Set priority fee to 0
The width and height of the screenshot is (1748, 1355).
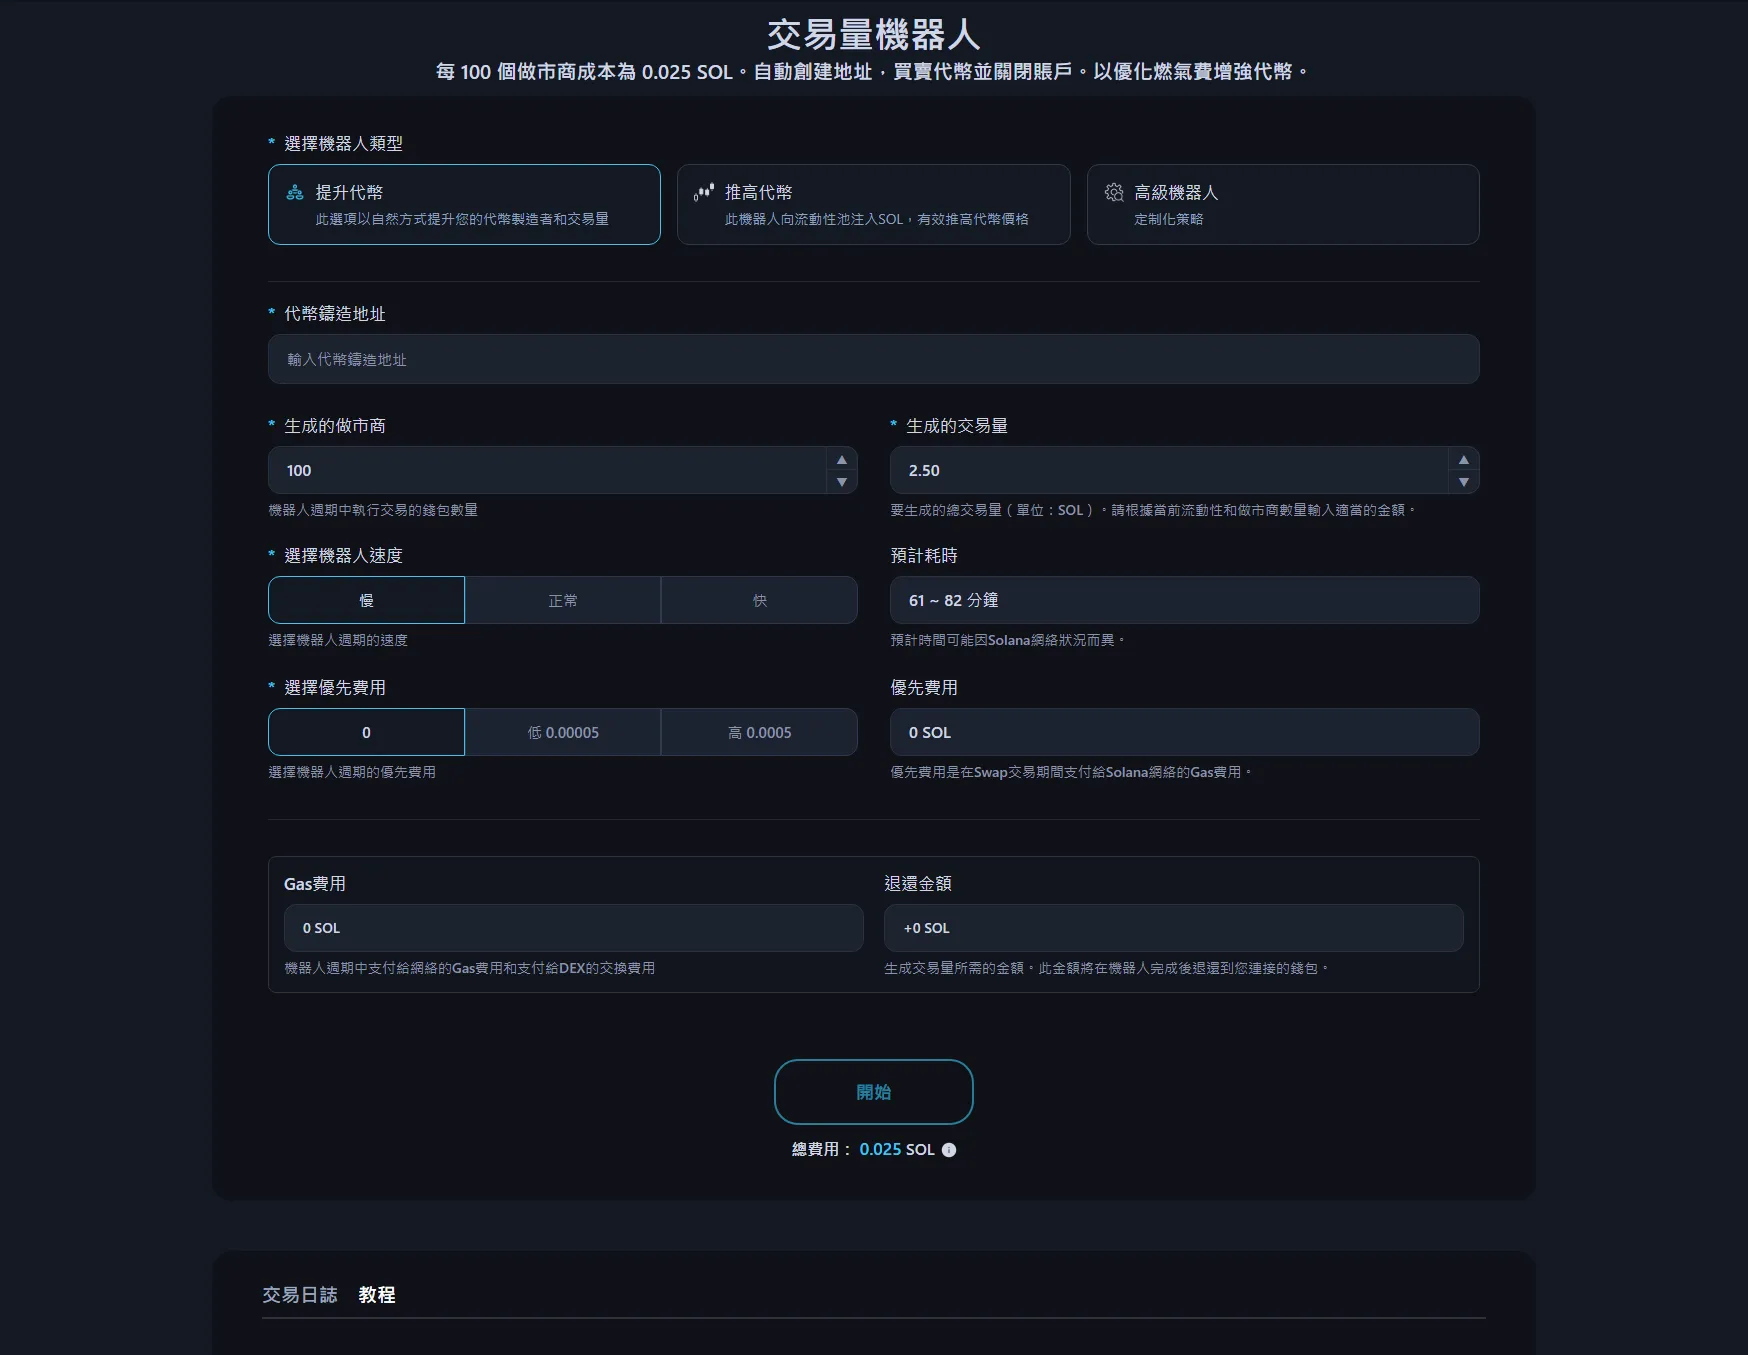pyautogui.click(x=366, y=732)
